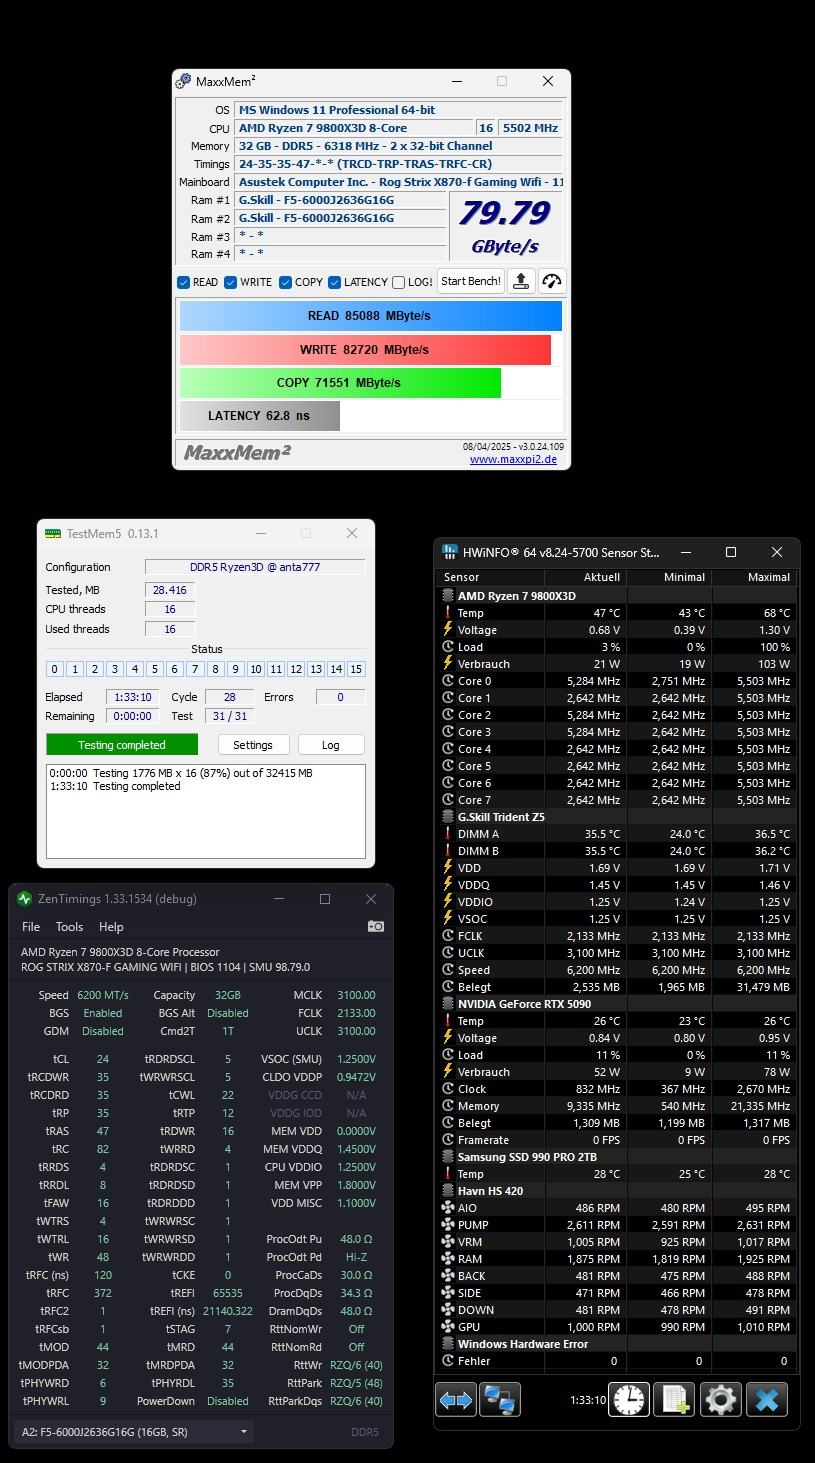Click thread status box 0 in TestMem5
Image resolution: width=815 pixels, height=1463 pixels.
pyautogui.click(x=54, y=669)
